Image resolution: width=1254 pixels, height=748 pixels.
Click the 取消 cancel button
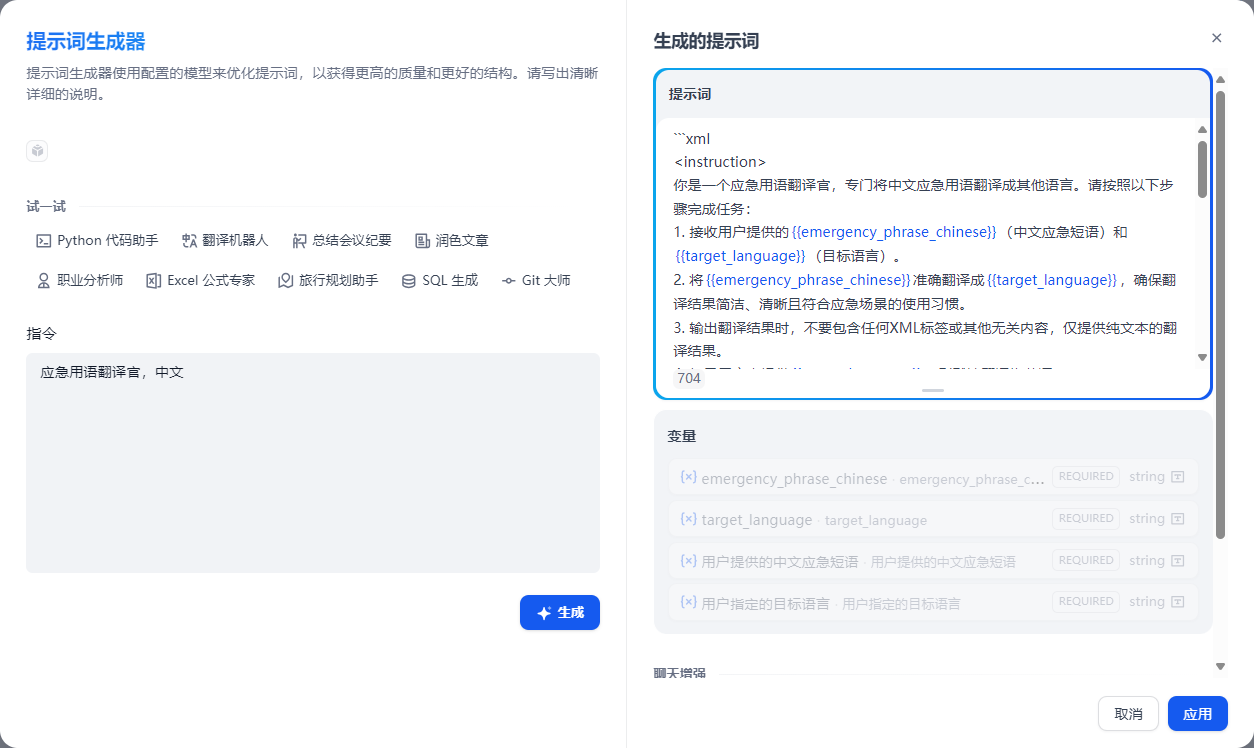pyautogui.click(x=1128, y=714)
